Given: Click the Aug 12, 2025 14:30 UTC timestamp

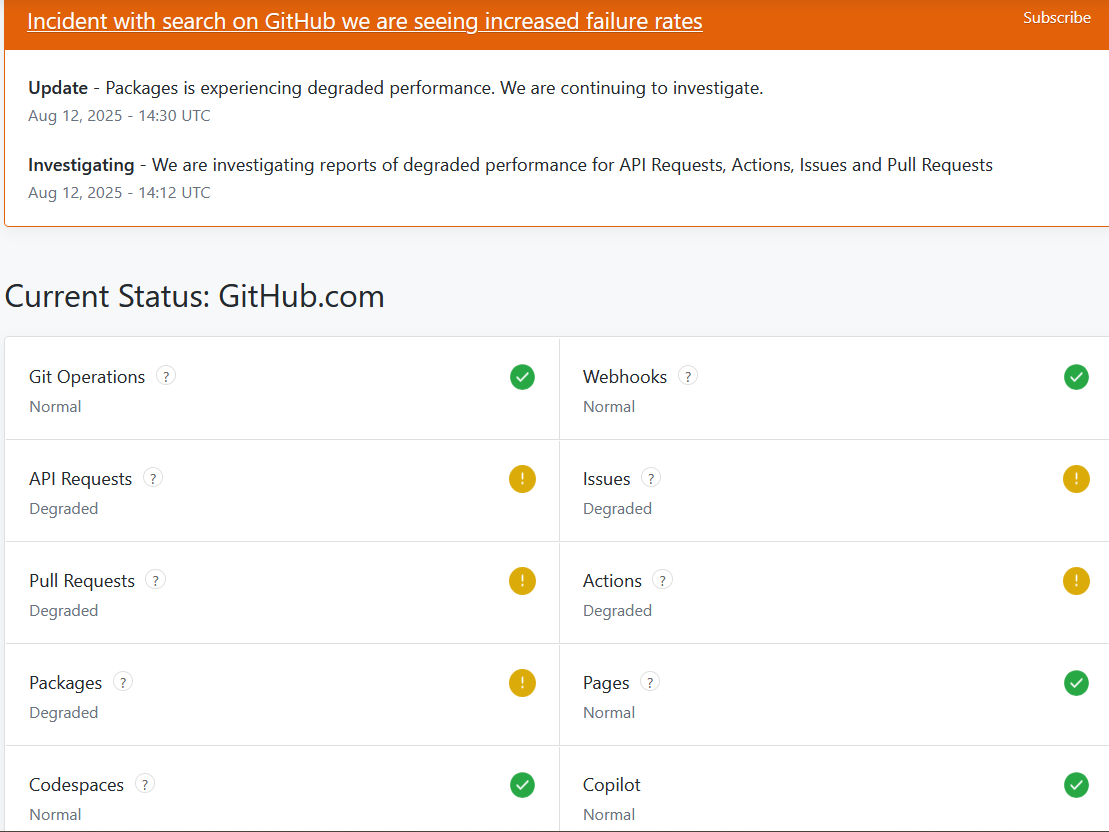Looking at the screenshot, I should pyautogui.click(x=119, y=116).
